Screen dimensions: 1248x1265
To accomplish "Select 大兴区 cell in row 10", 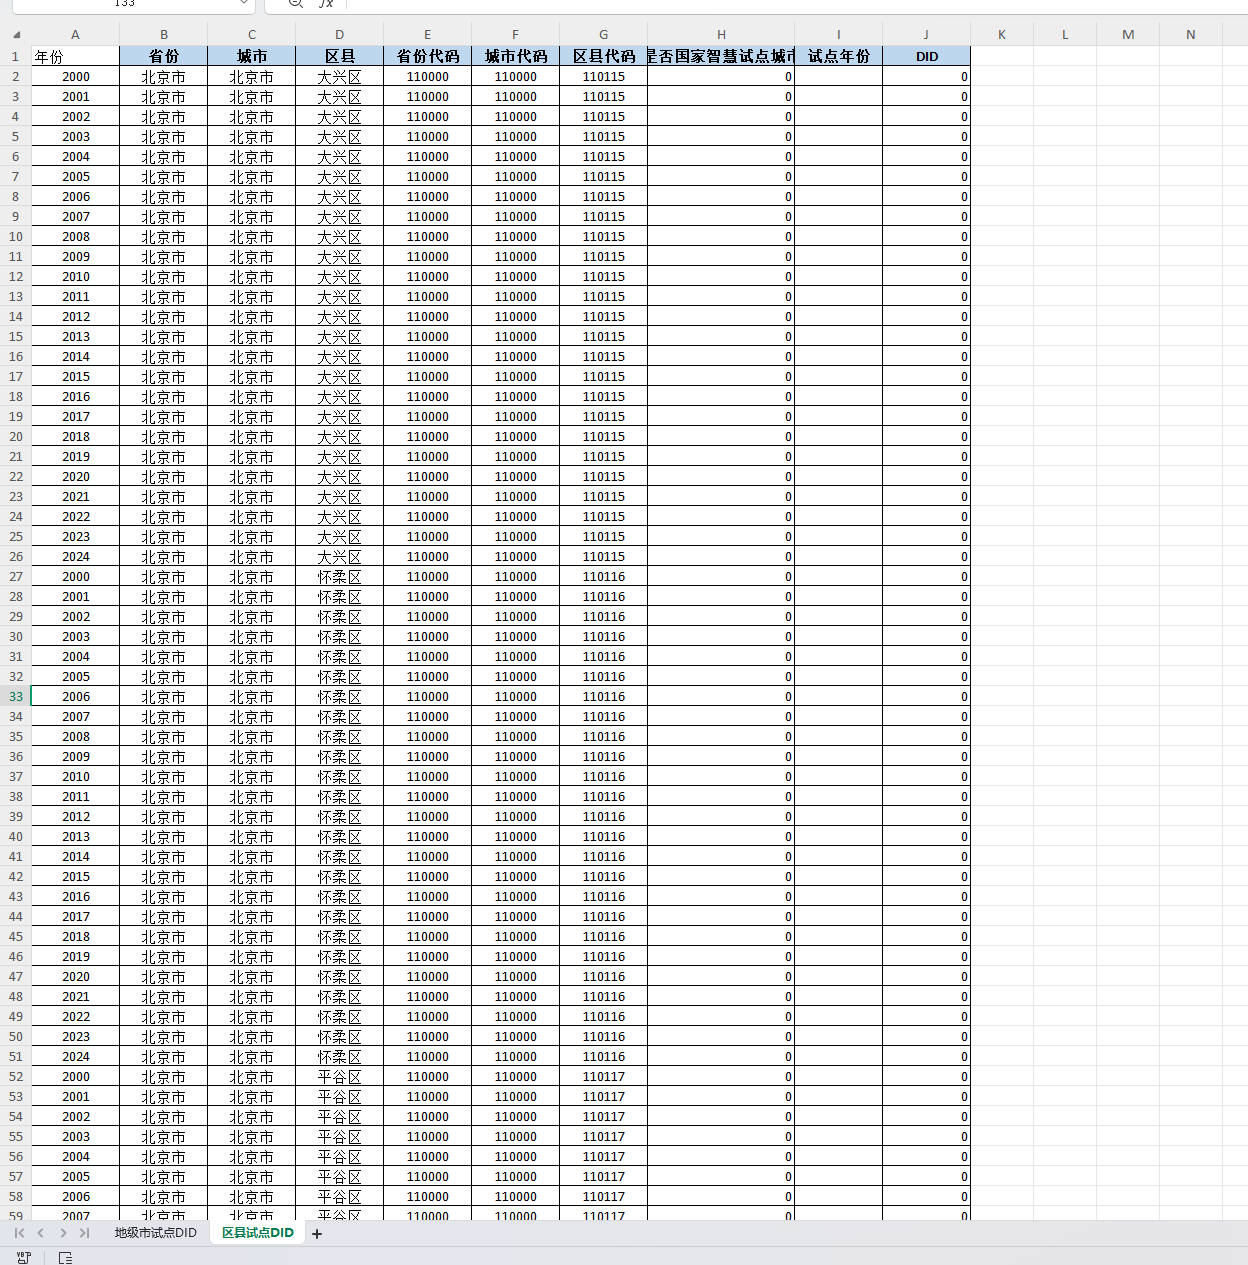I will [x=339, y=236].
